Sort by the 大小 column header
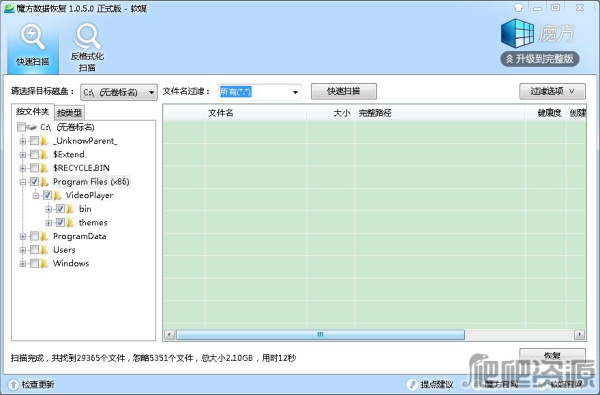 point(330,113)
